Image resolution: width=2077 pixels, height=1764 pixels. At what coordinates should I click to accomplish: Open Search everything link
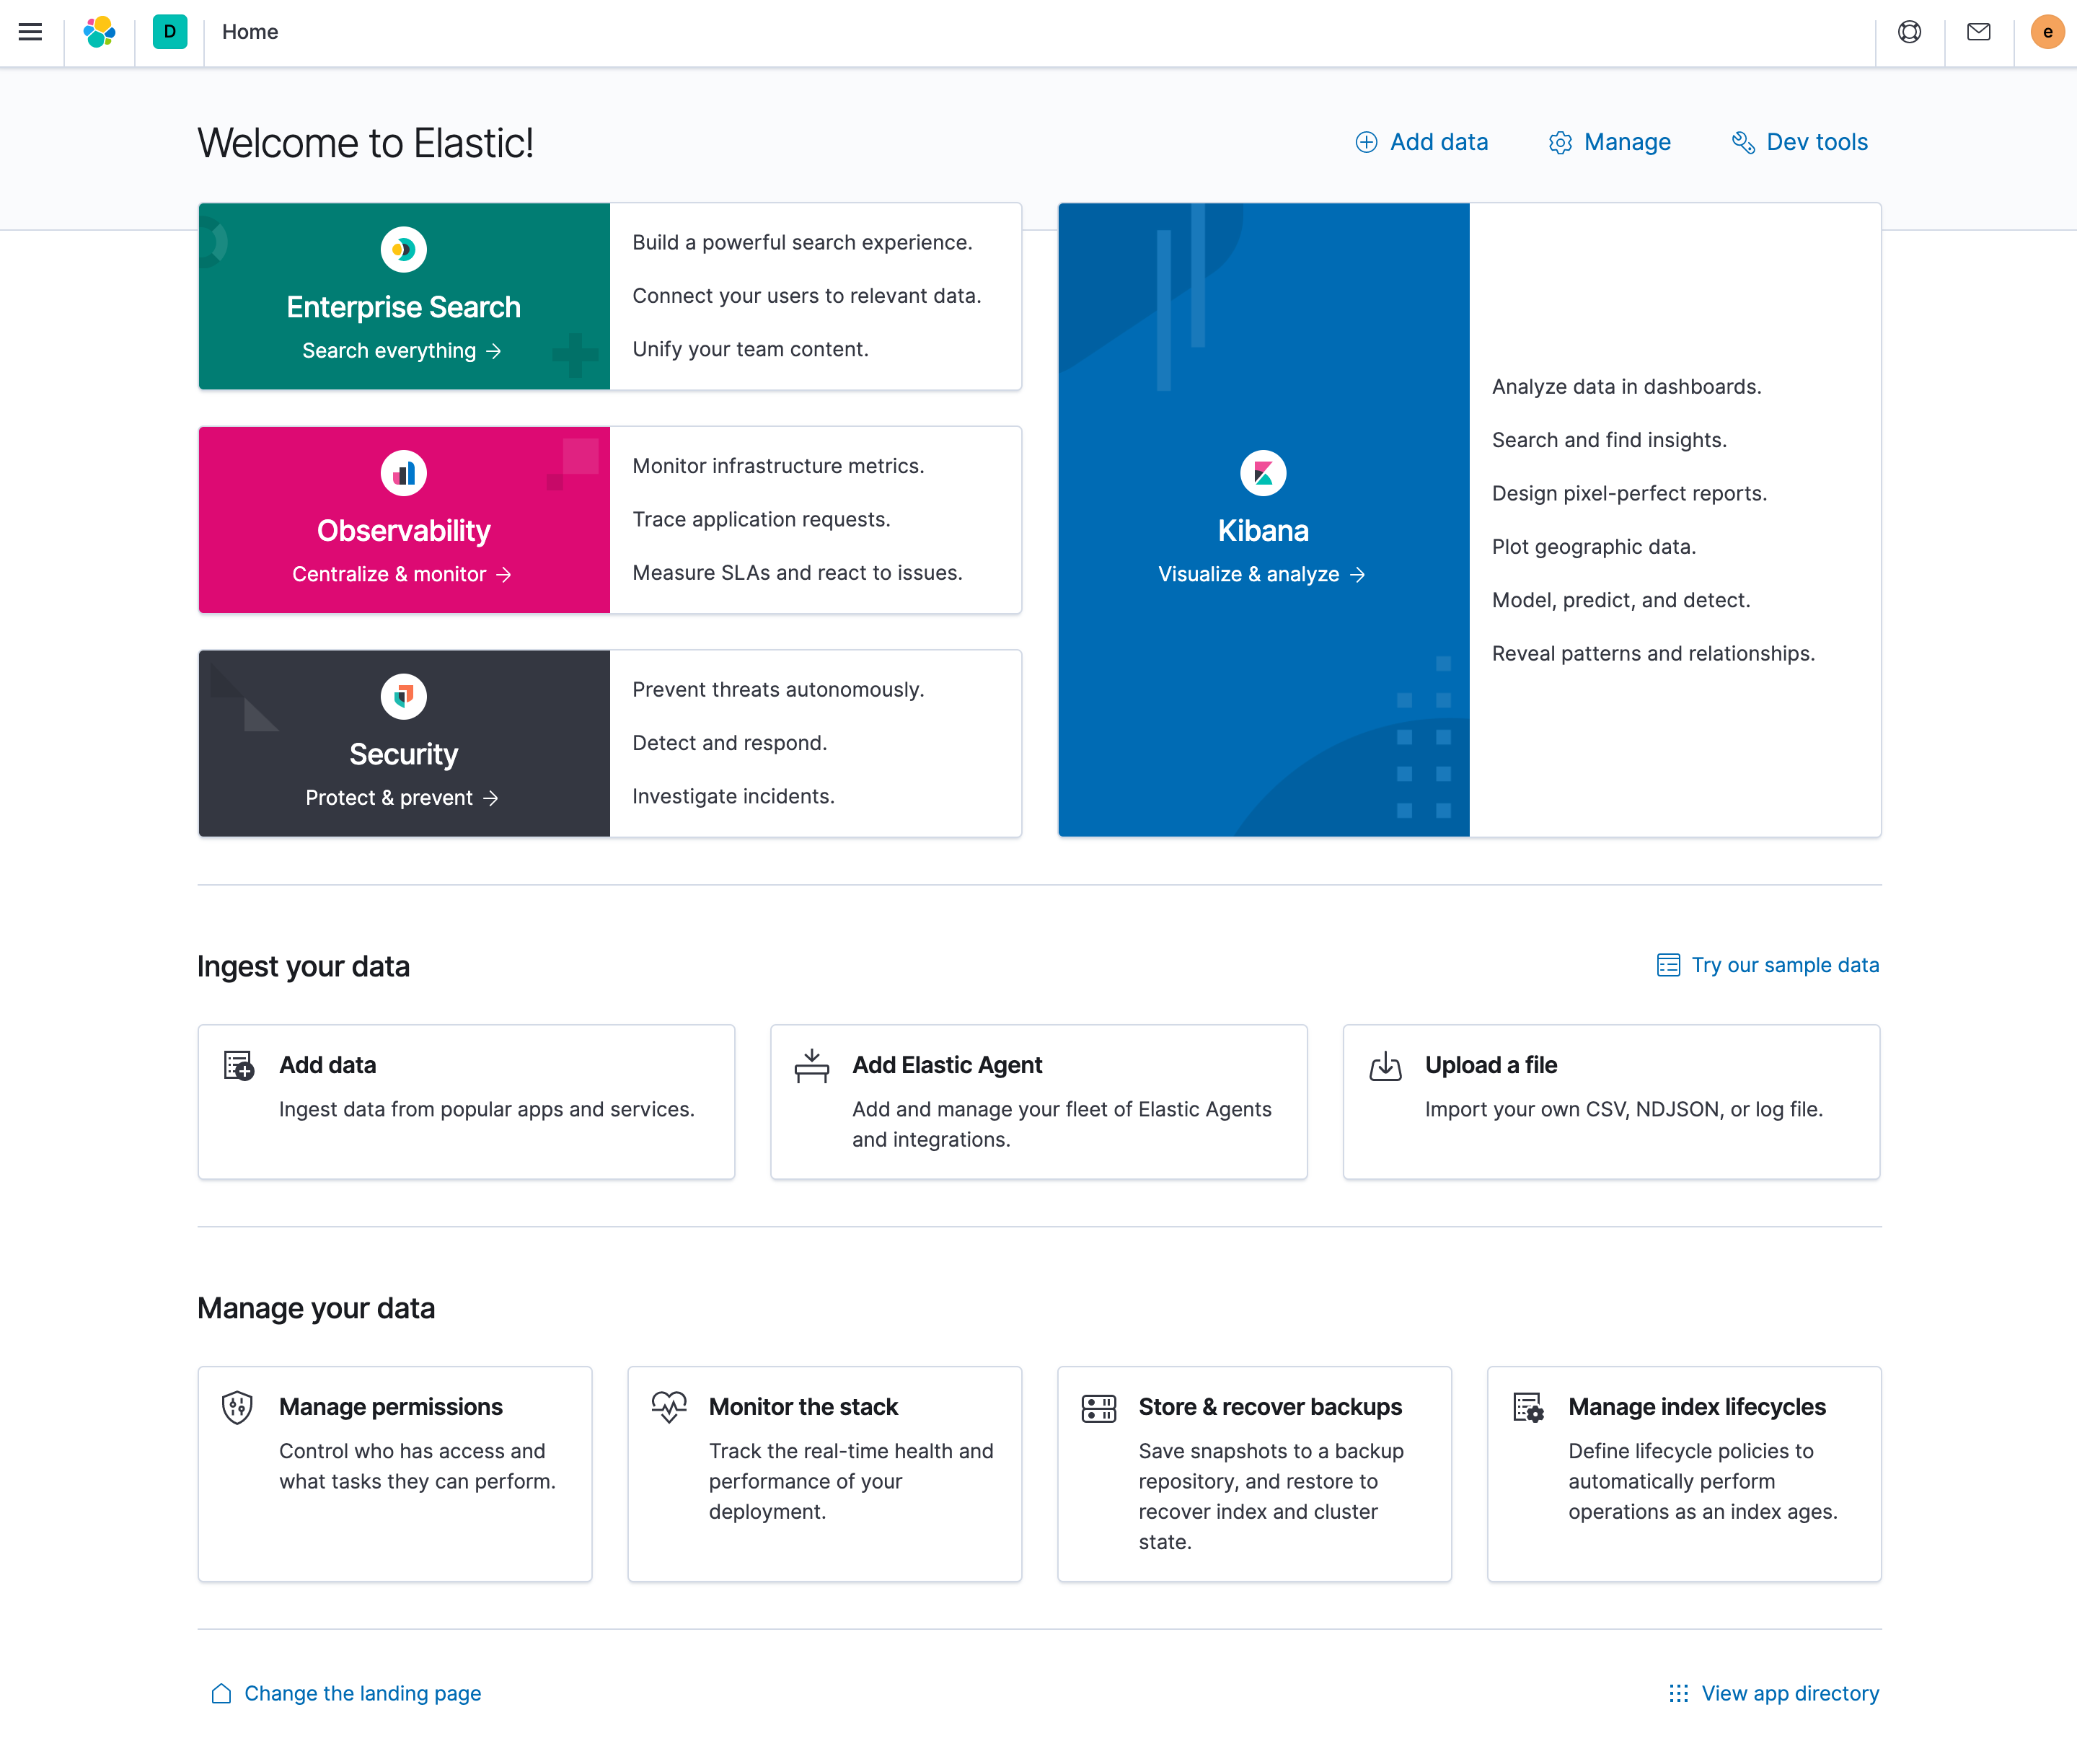pos(402,350)
